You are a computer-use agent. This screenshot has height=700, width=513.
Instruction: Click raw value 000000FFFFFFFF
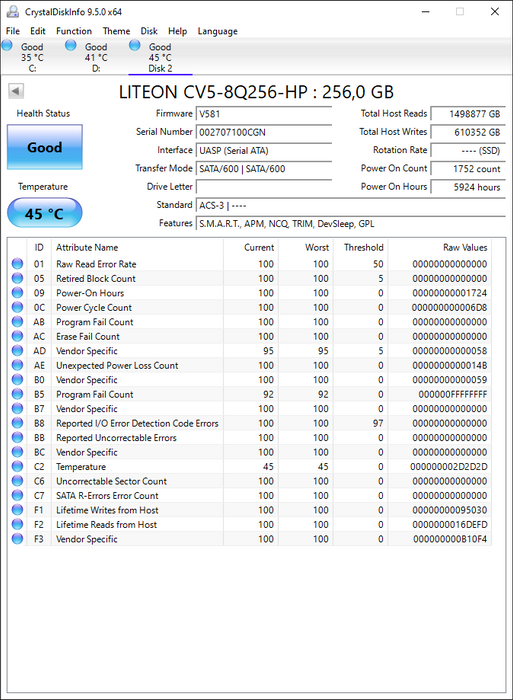click(x=453, y=394)
